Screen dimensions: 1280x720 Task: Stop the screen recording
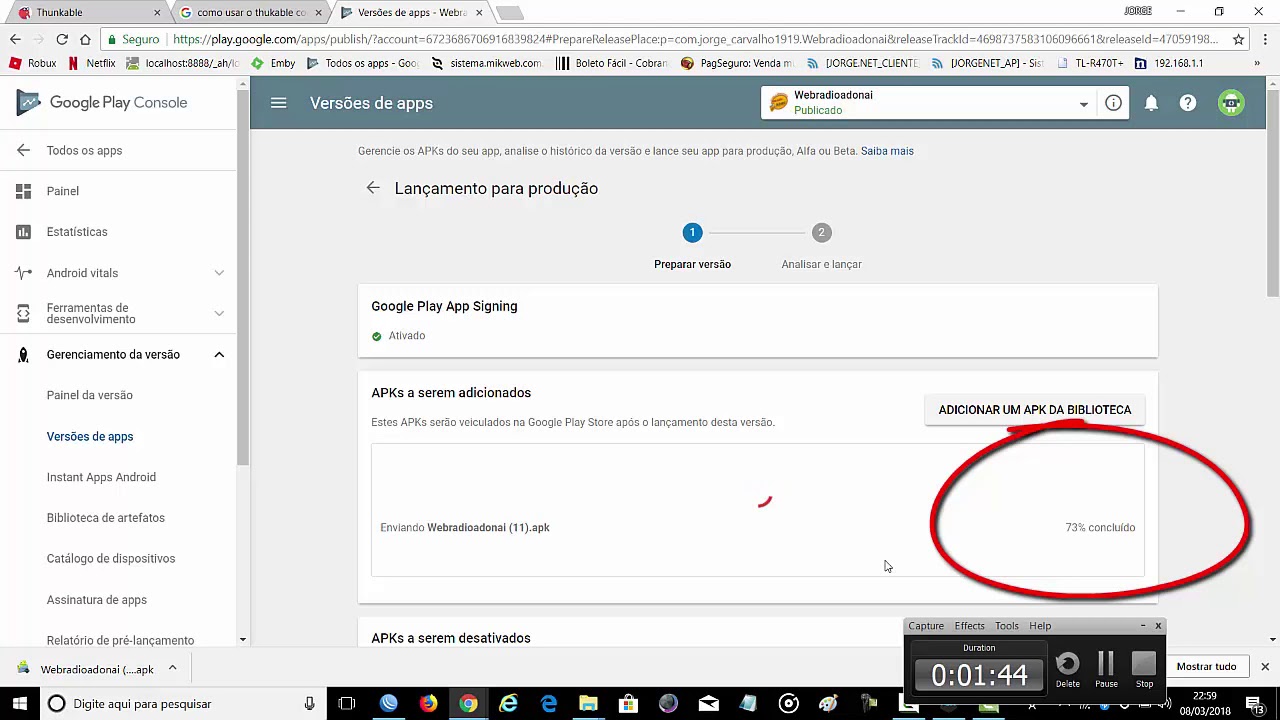(1144, 670)
